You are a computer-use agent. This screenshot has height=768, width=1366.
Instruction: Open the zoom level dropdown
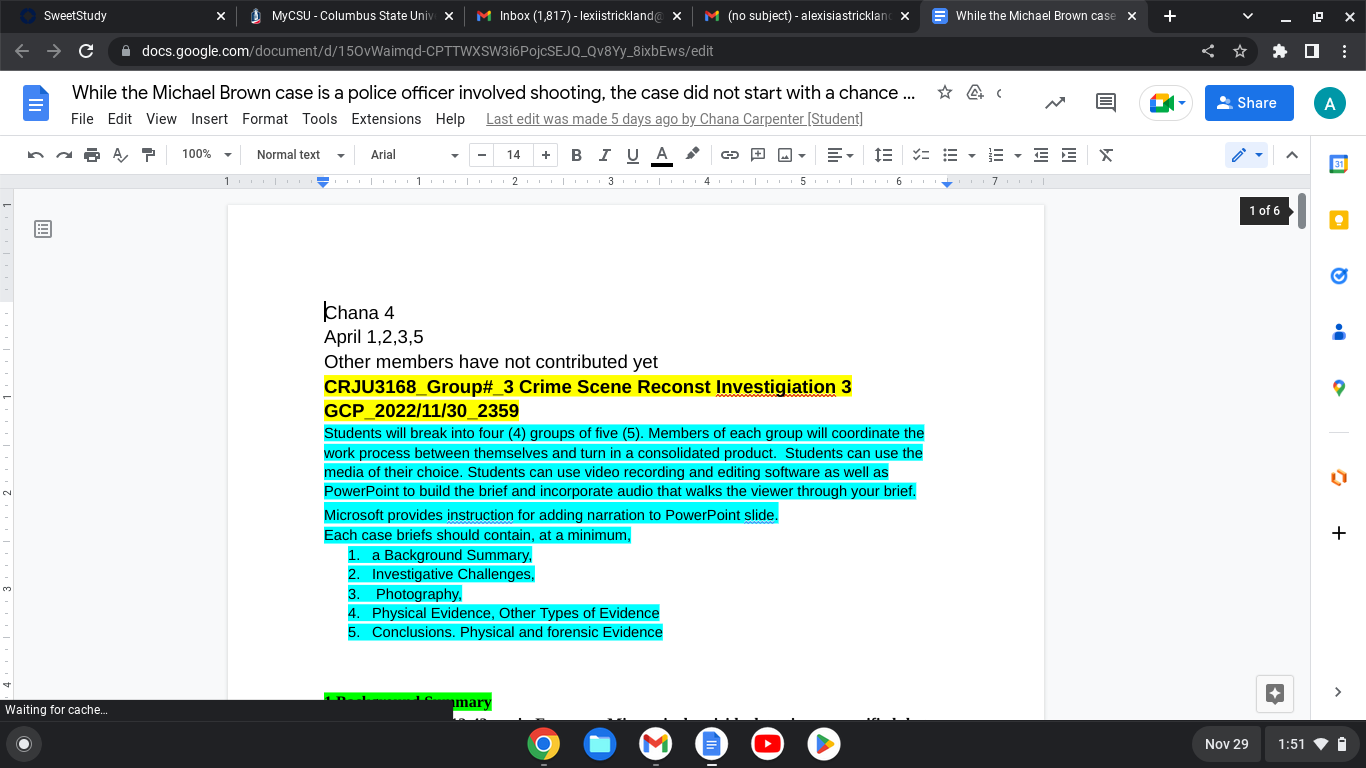point(207,155)
